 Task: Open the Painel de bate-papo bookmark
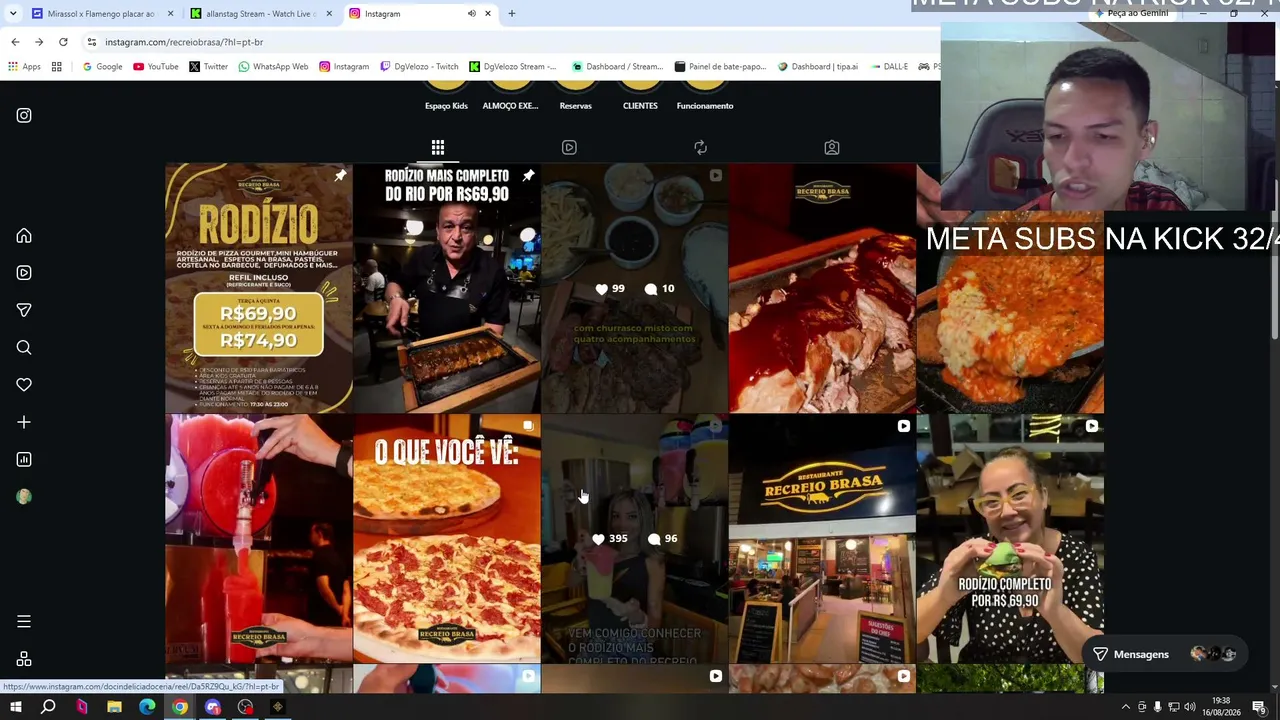(720, 67)
